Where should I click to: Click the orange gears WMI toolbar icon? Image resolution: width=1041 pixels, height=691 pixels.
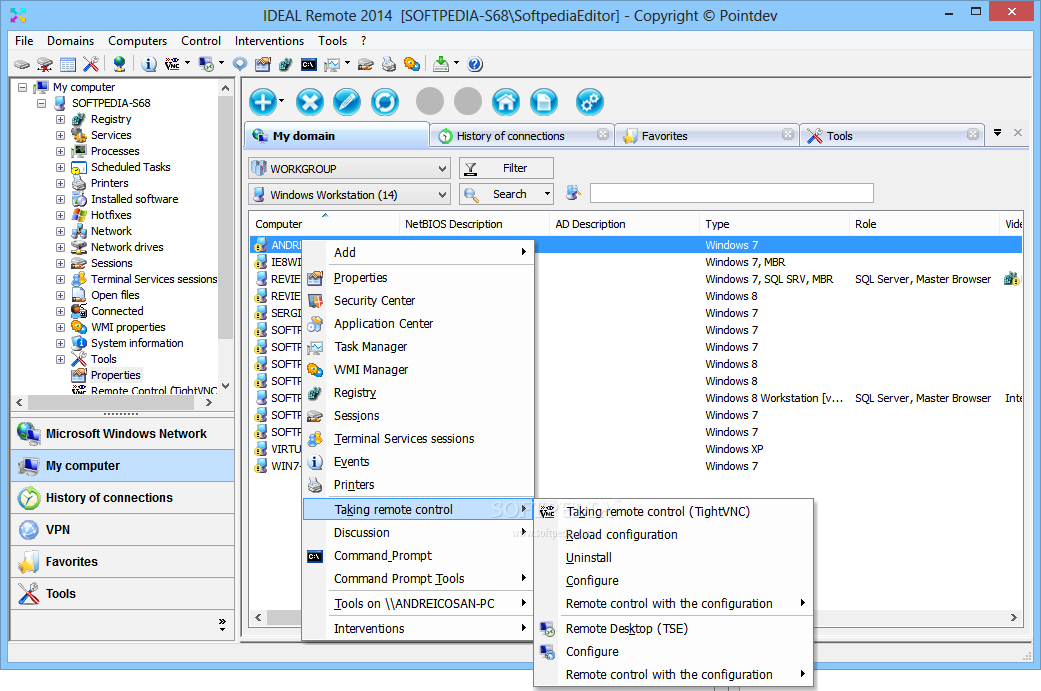(412, 64)
